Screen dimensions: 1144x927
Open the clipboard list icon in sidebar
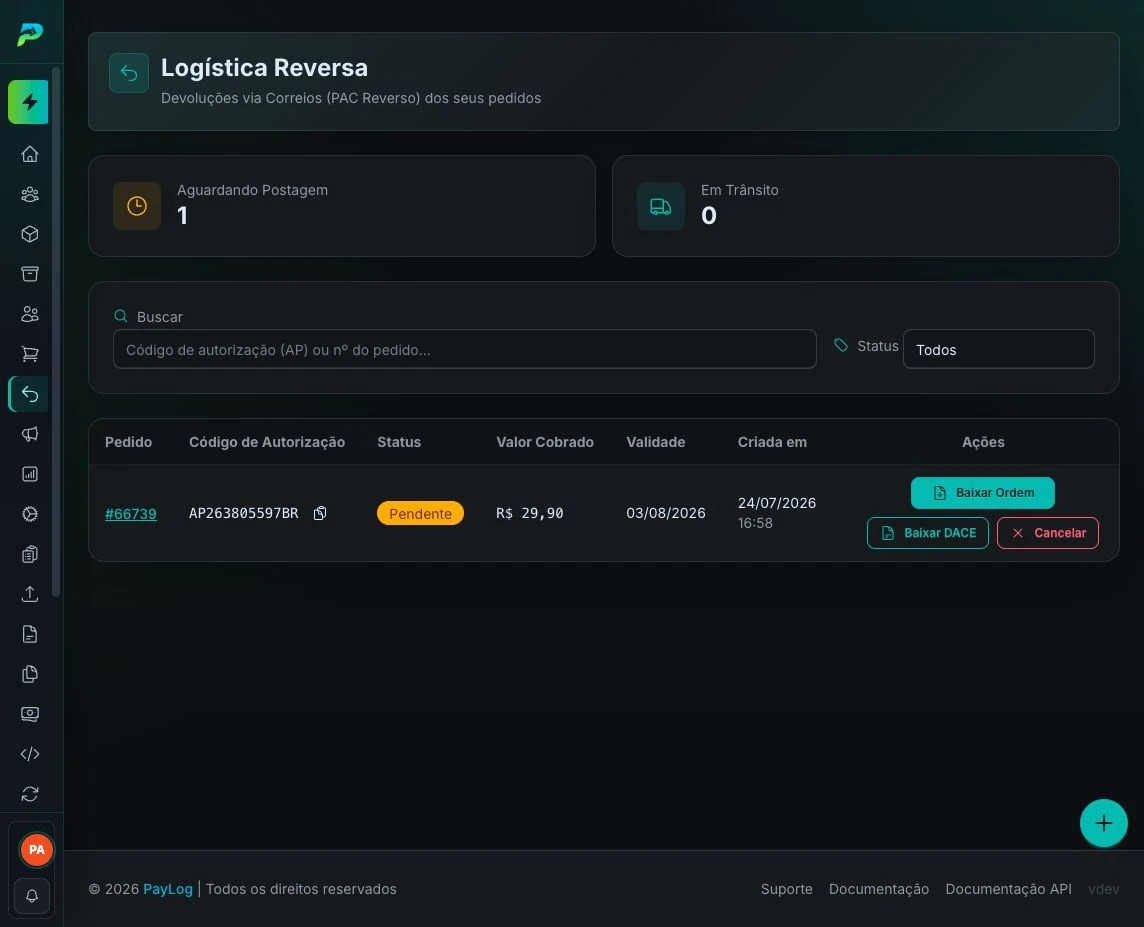click(30, 554)
